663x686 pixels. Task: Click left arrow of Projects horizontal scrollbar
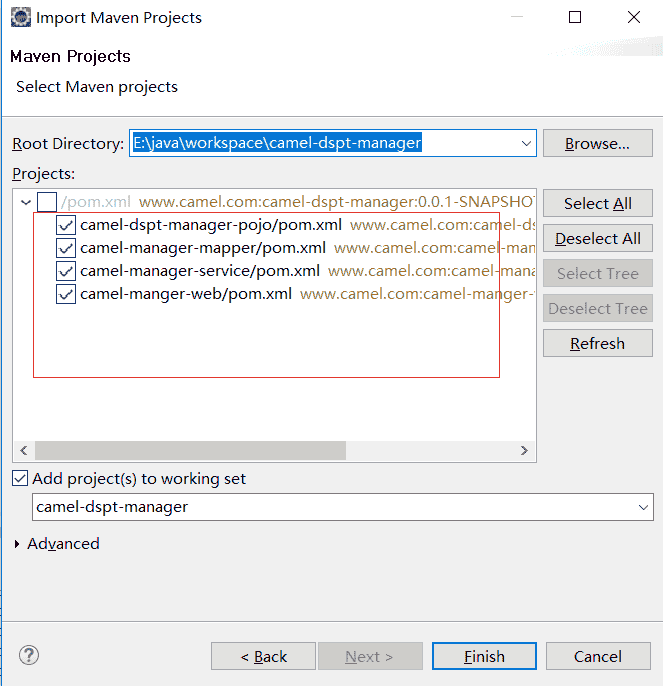[x=24, y=450]
